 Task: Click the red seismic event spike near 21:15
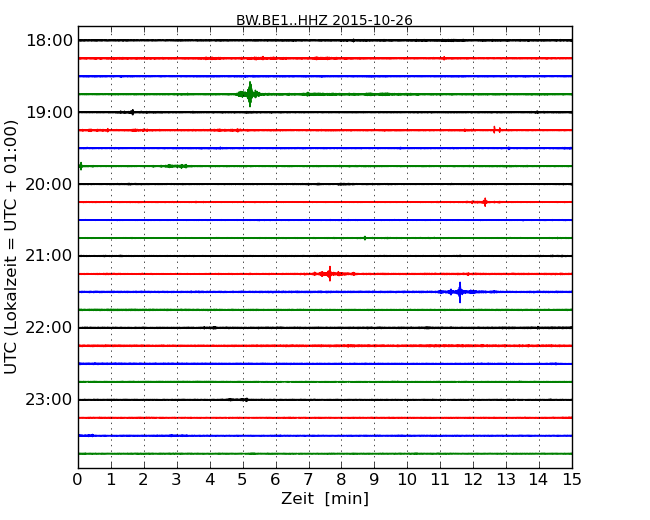click(x=330, y=274)
